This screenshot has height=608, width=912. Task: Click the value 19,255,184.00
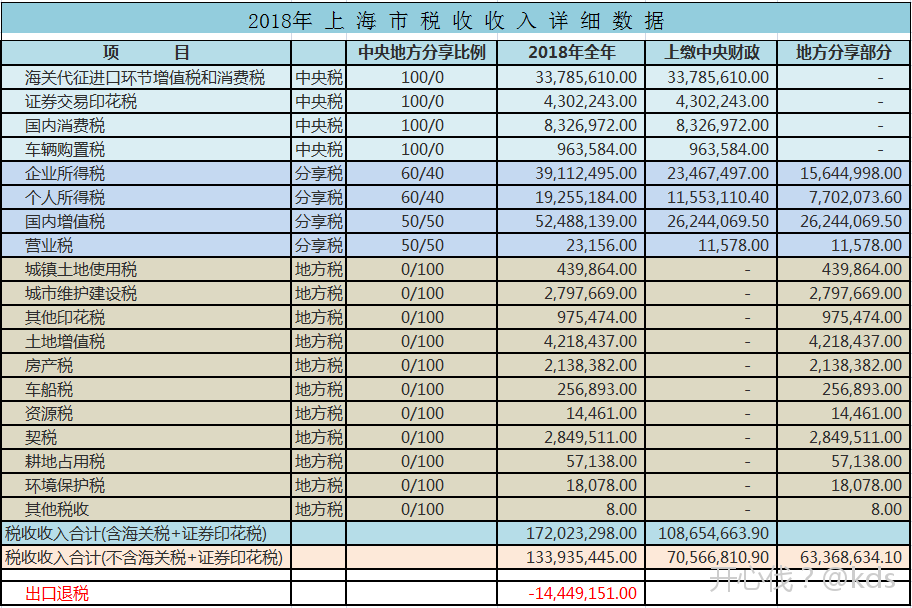[x=586, y=197]
